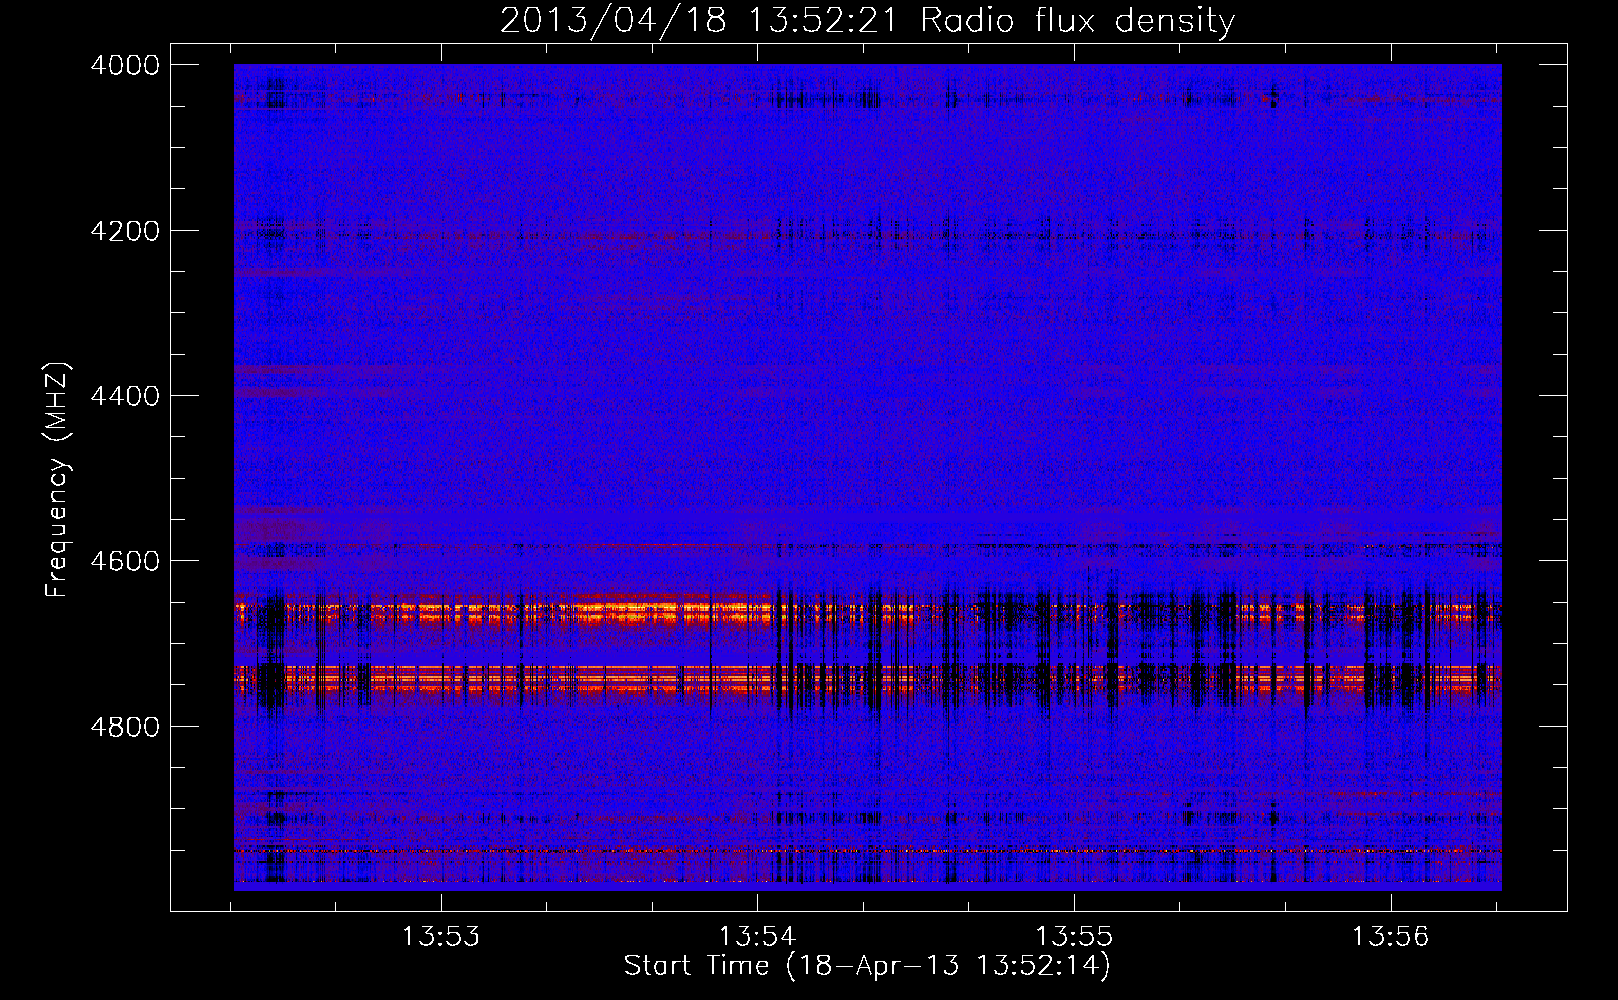Viewport: 1618px width, 1000px height.
Task: Click the 13:55 time tick label
Action: [x=1074, y=937]
